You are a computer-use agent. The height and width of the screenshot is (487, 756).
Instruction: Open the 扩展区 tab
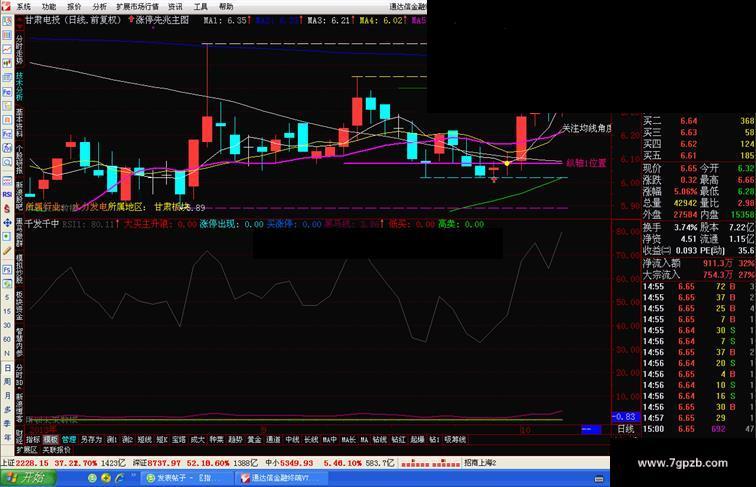coord(27,450)
